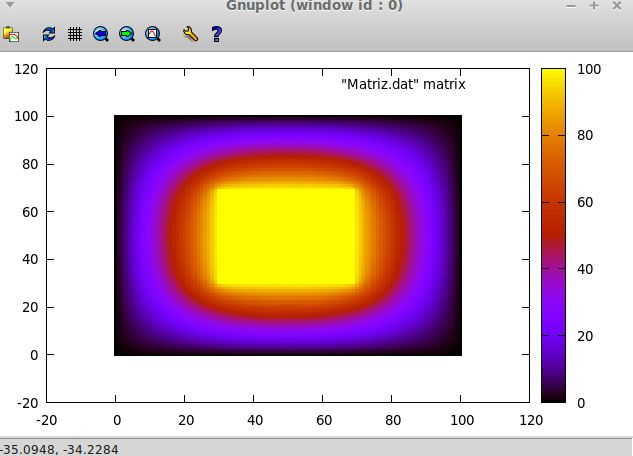Click the yellow center of the heatmap
The image size is (633, 456).
tap(286, 236)
